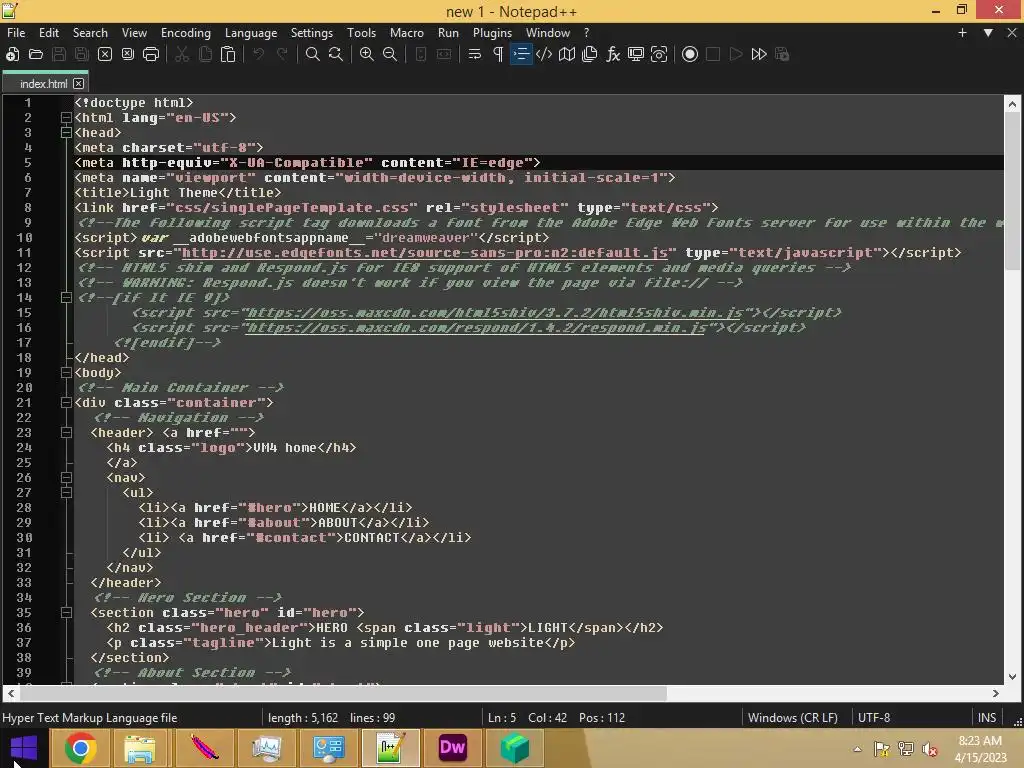Open the Function List fx icon
Image resolution: width=1024 pixels, height=768 pixels.
click(x=613, y=54)
